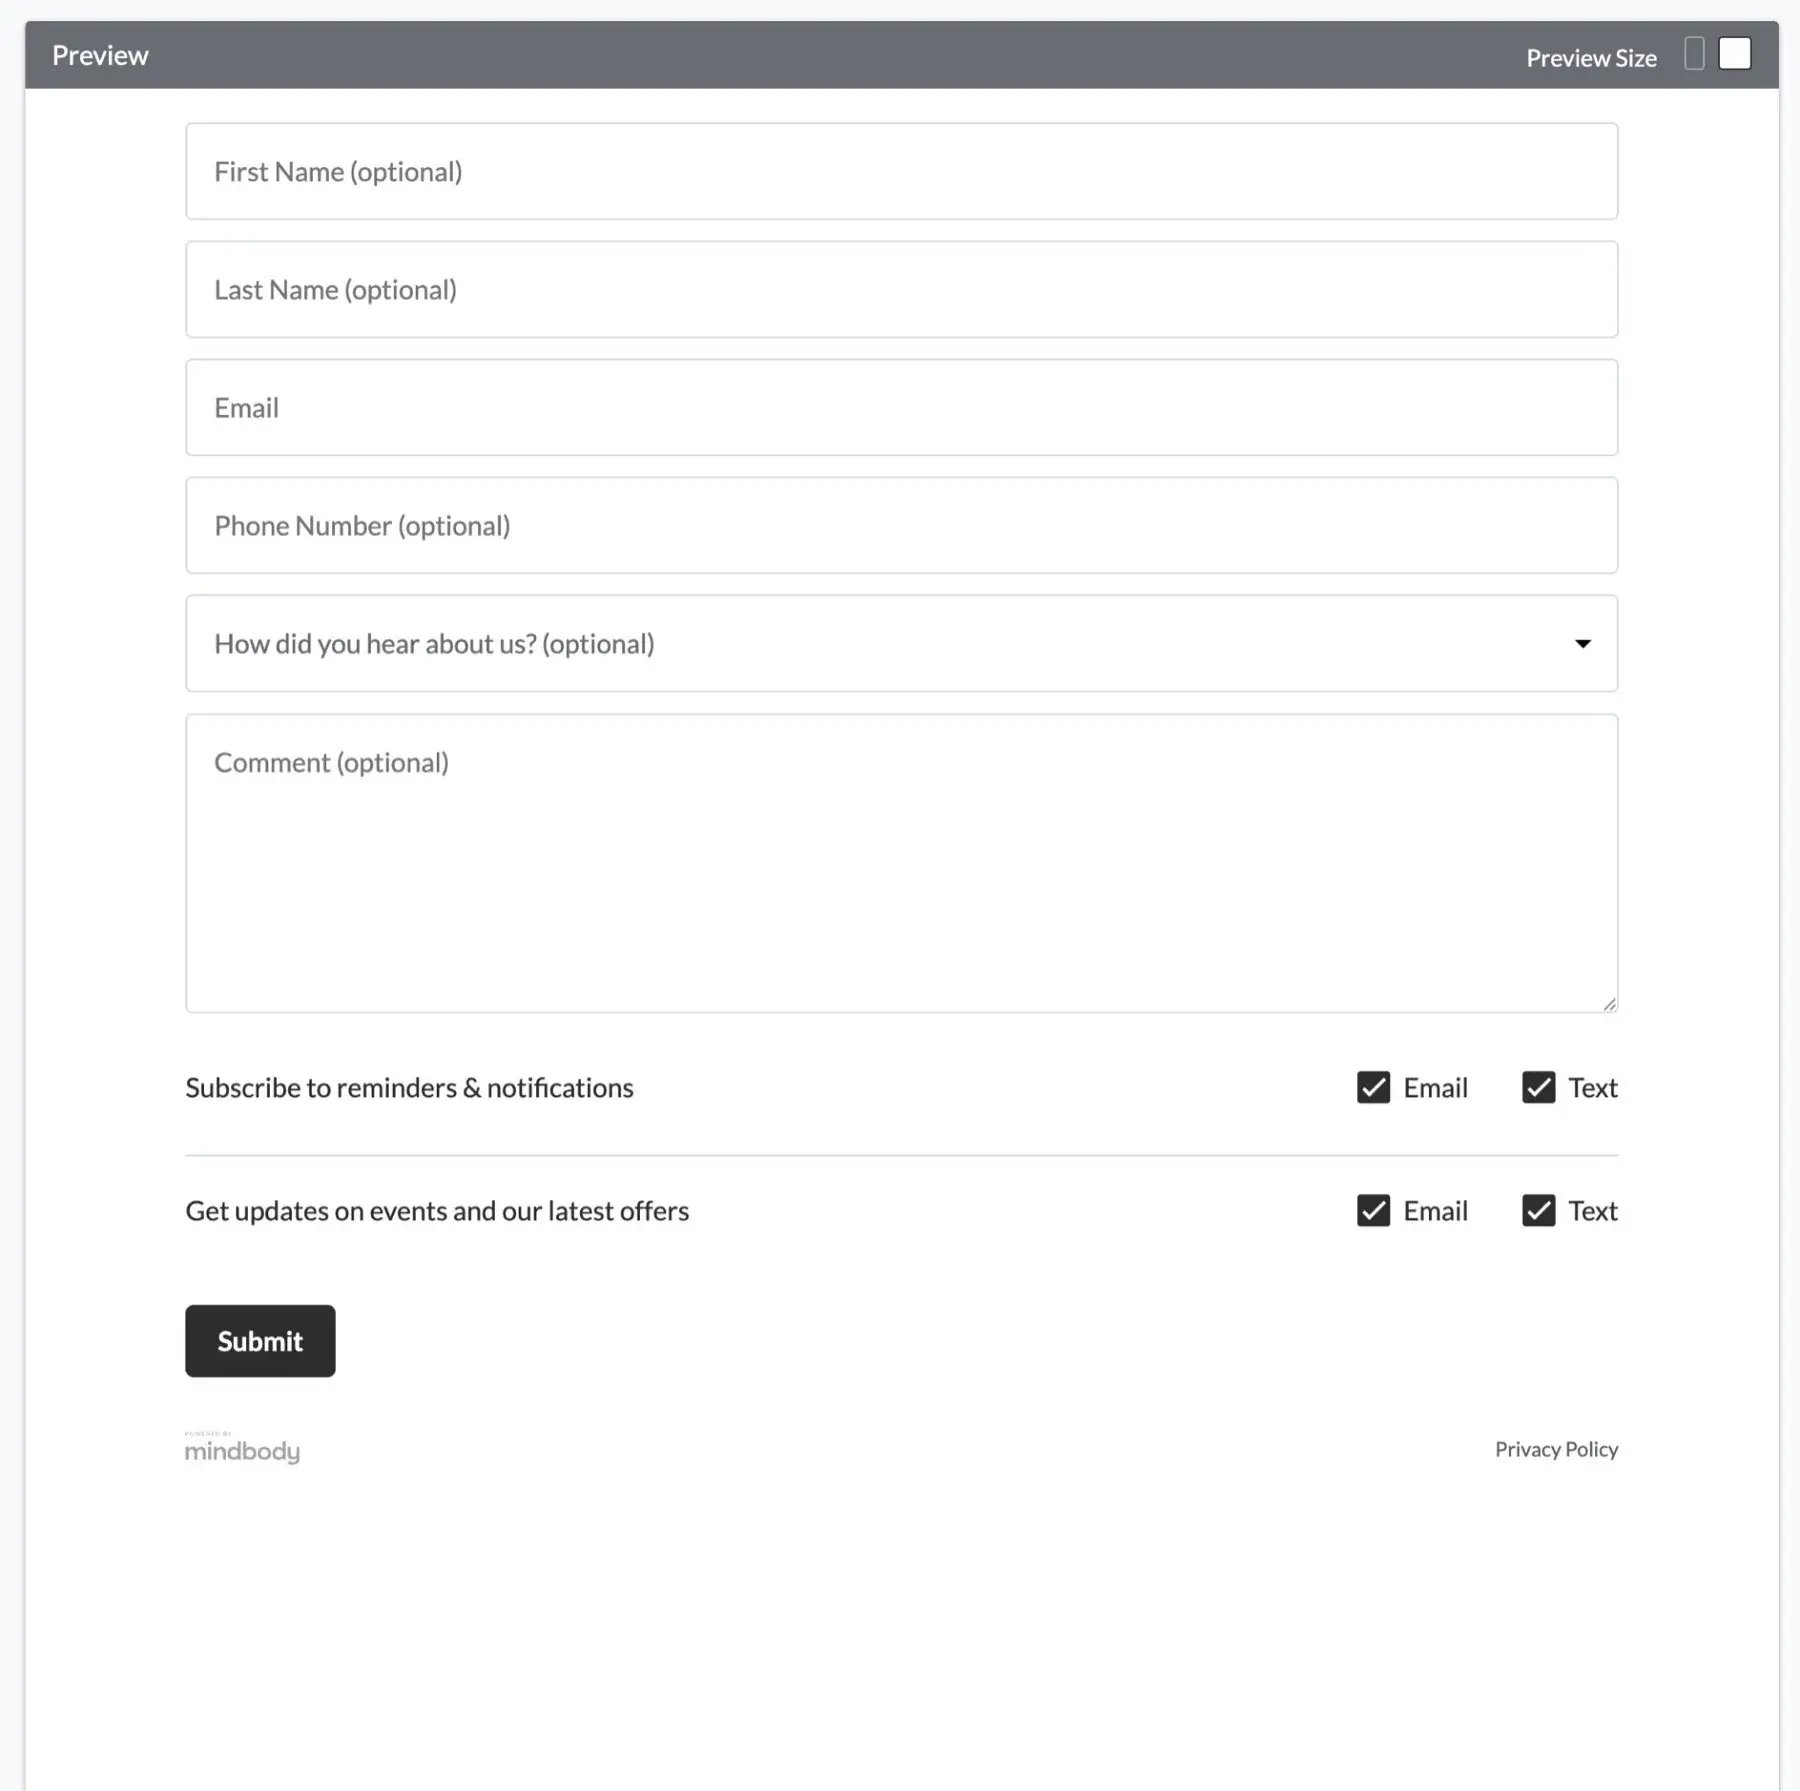Switch to mobile preview size icon
The width and height of the screenshot is (1800, 1791).
1694,54
